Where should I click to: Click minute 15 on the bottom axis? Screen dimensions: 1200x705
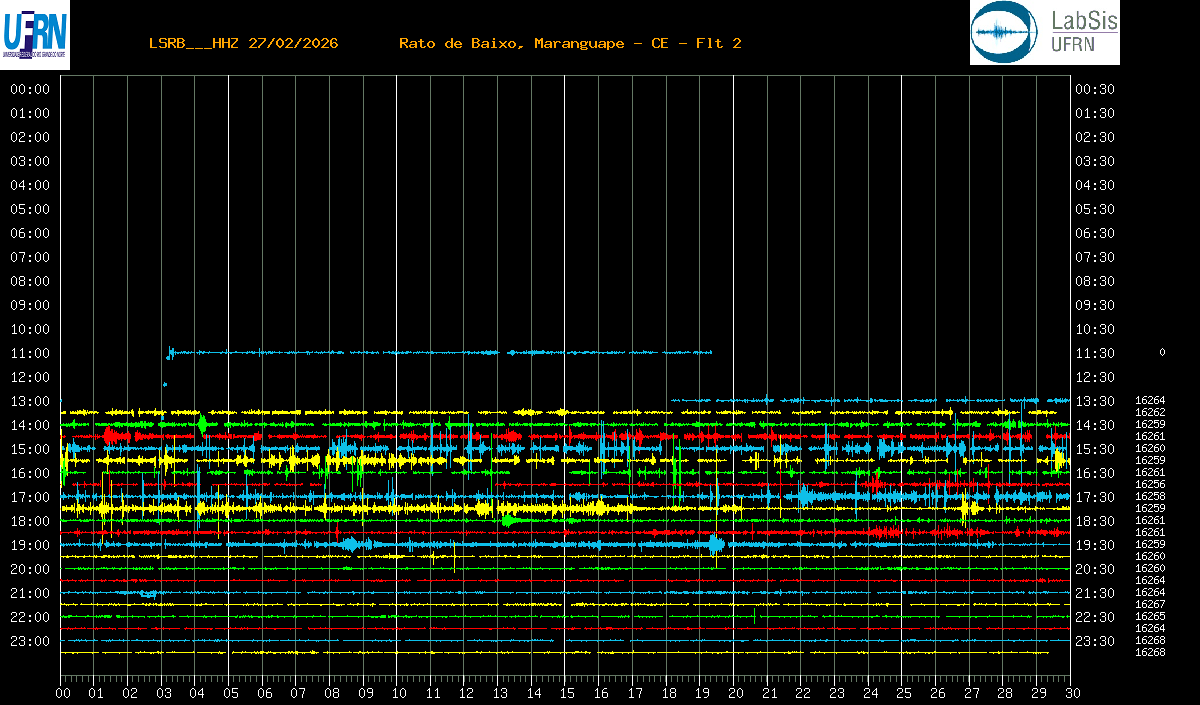pyautogui.click(x=567, y=693)
